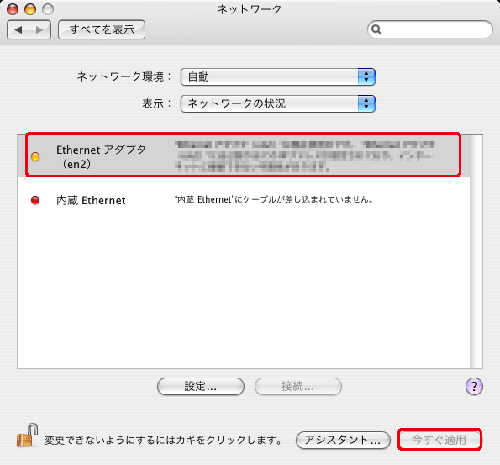Viewport: 500px width, 465px height.
Task: Select the Ethernet アダプタ (en2) row
Action: 243,155
